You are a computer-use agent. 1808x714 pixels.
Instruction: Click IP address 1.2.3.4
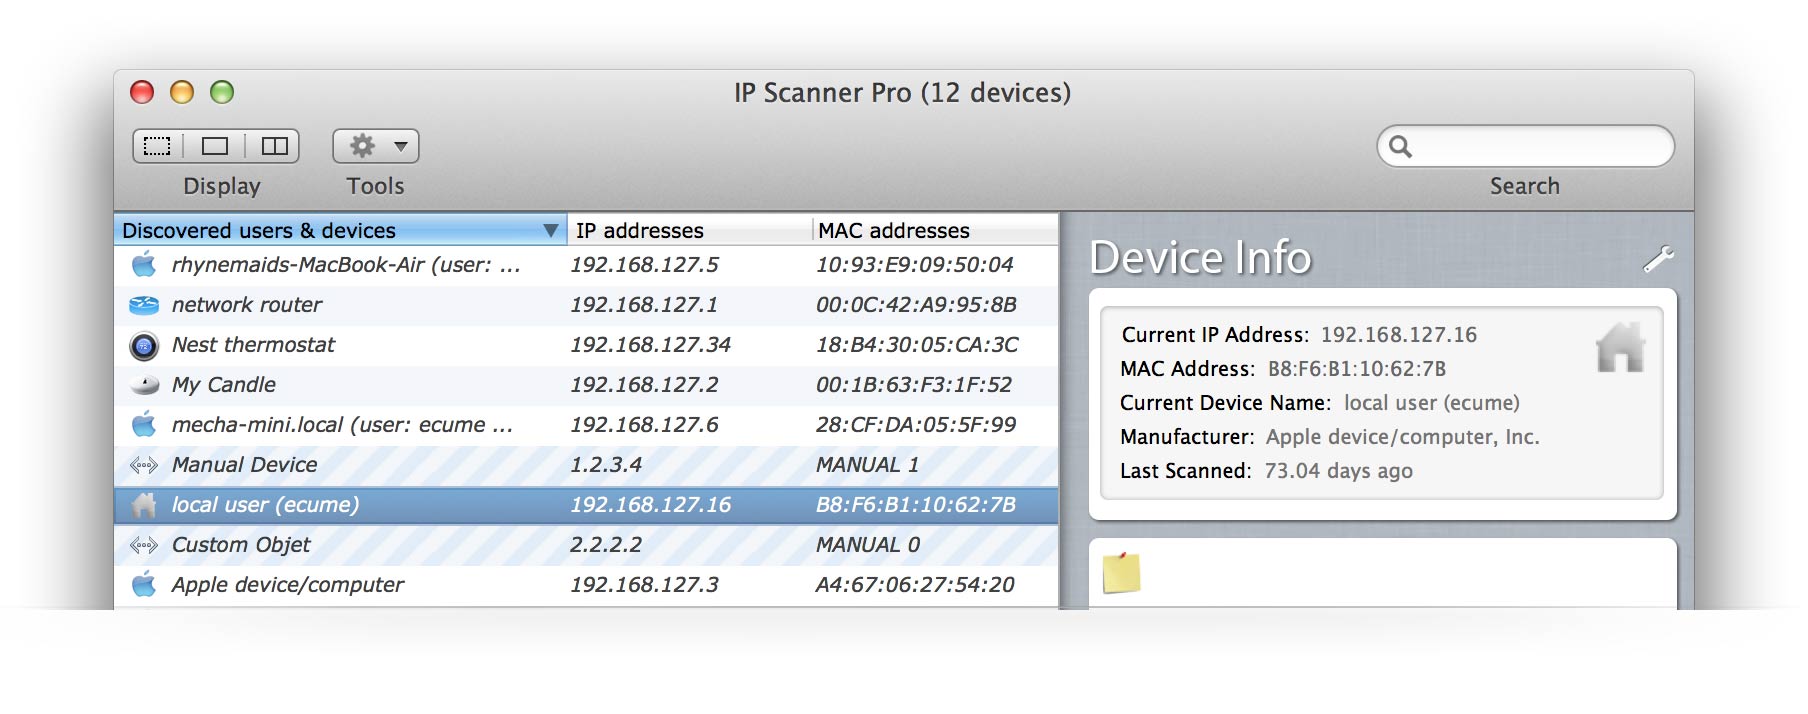[606, 465]
